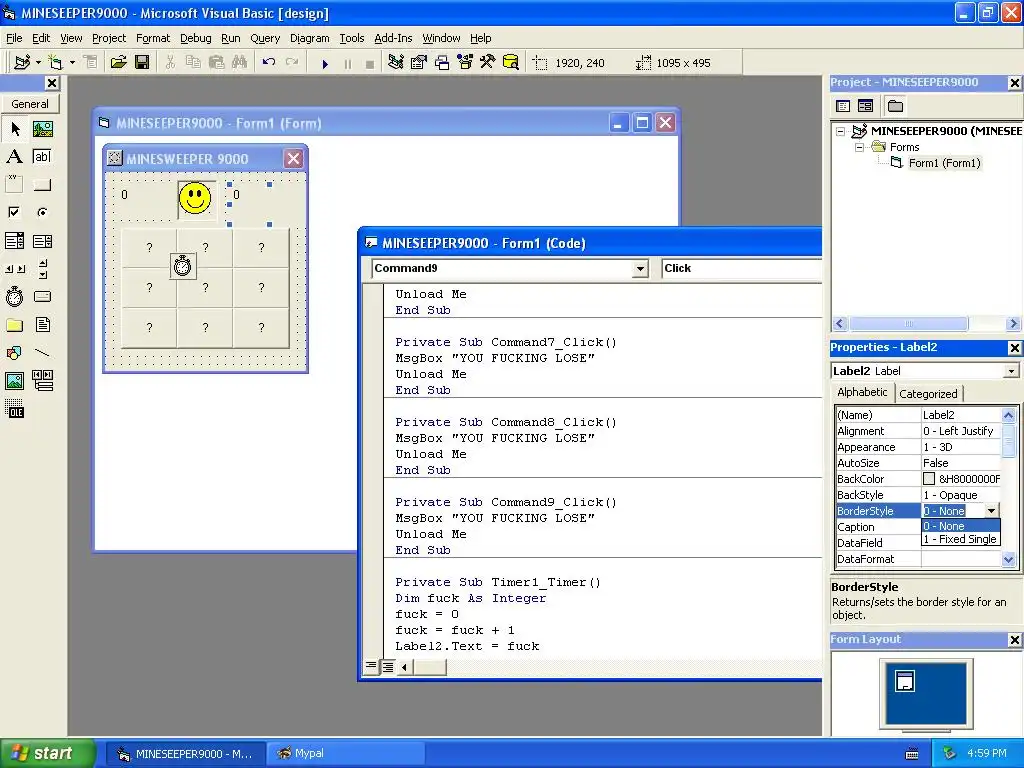Select the OLE container tool in the toolbox

click(14, 409)
